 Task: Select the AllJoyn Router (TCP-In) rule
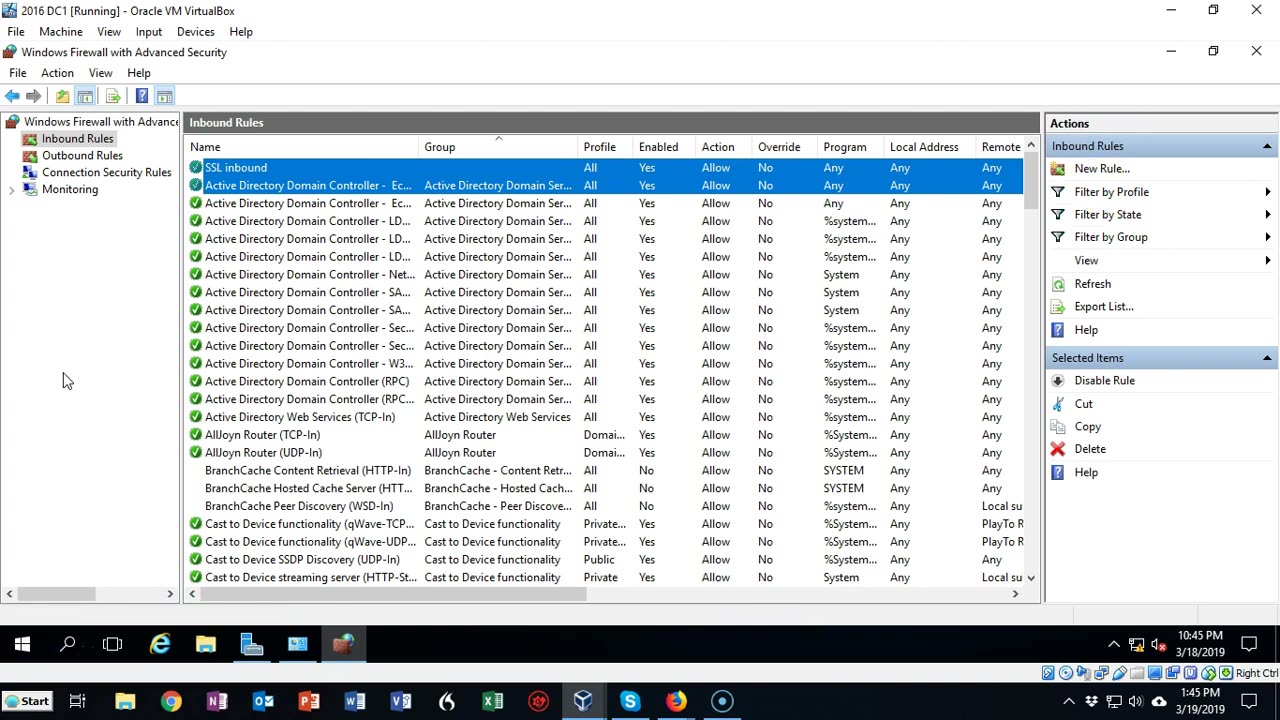[262, 435]
